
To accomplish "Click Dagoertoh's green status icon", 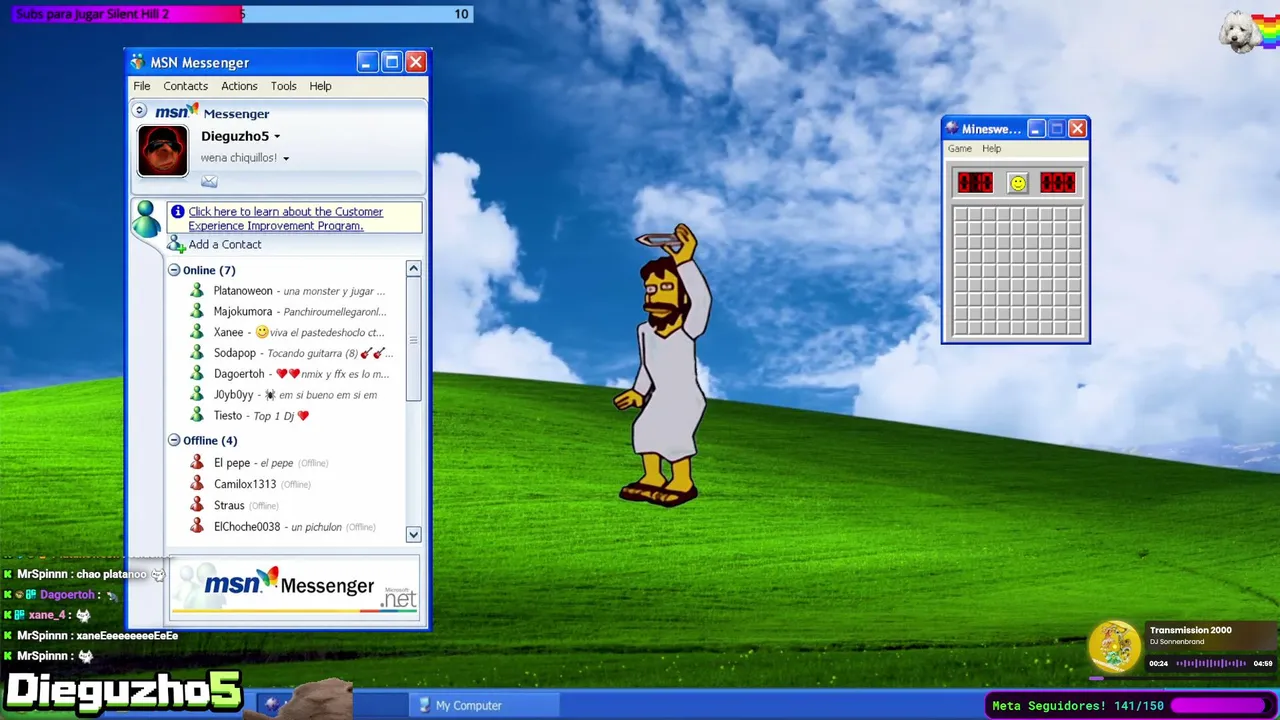I will (x=197, y=374).
